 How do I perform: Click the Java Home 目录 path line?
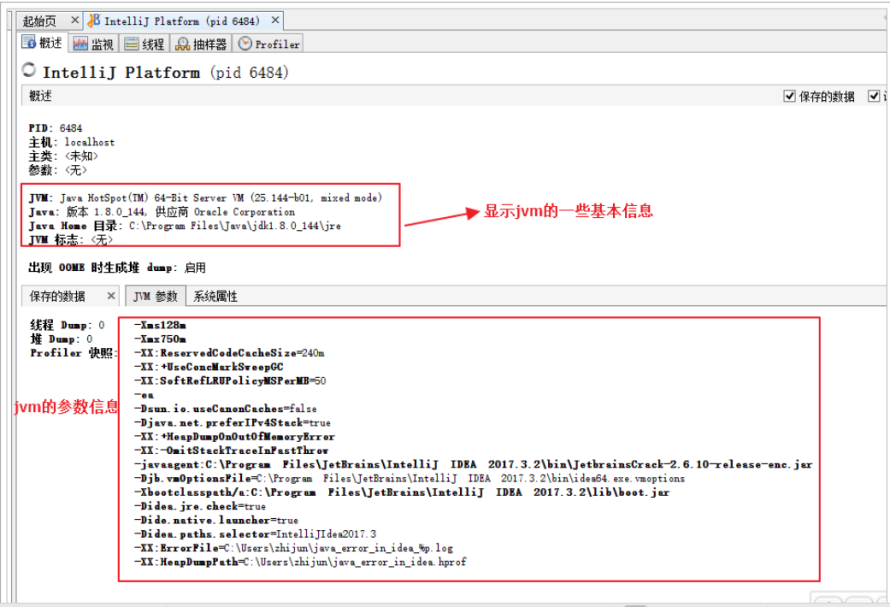pos(184,225)
